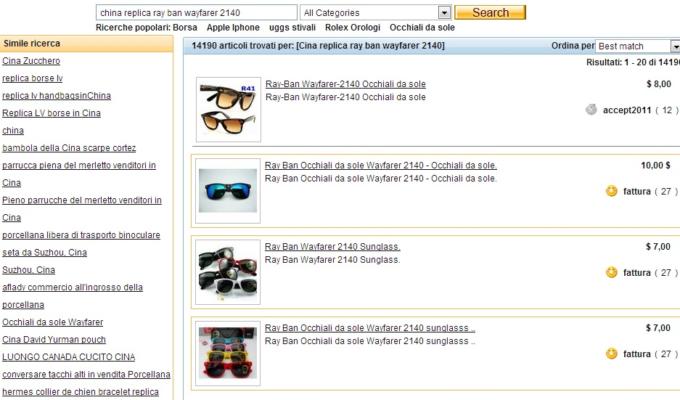View black red white sunglasses thumbnail
The image size is (680, 400).
[228, 272]
